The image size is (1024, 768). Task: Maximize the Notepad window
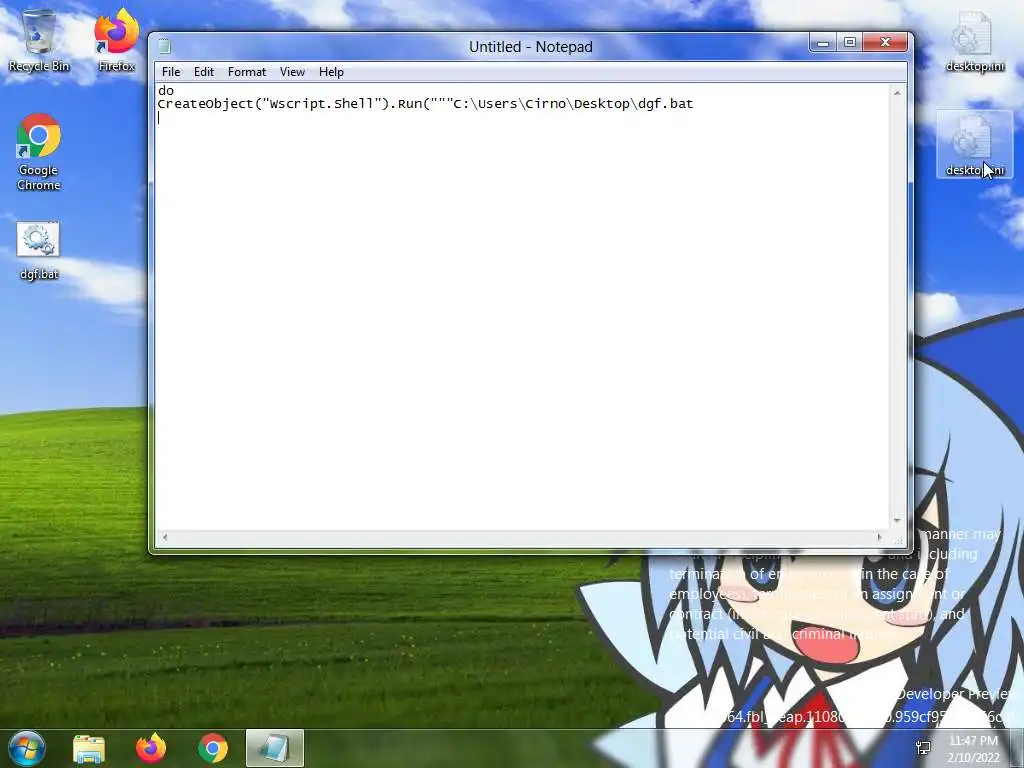850,42
